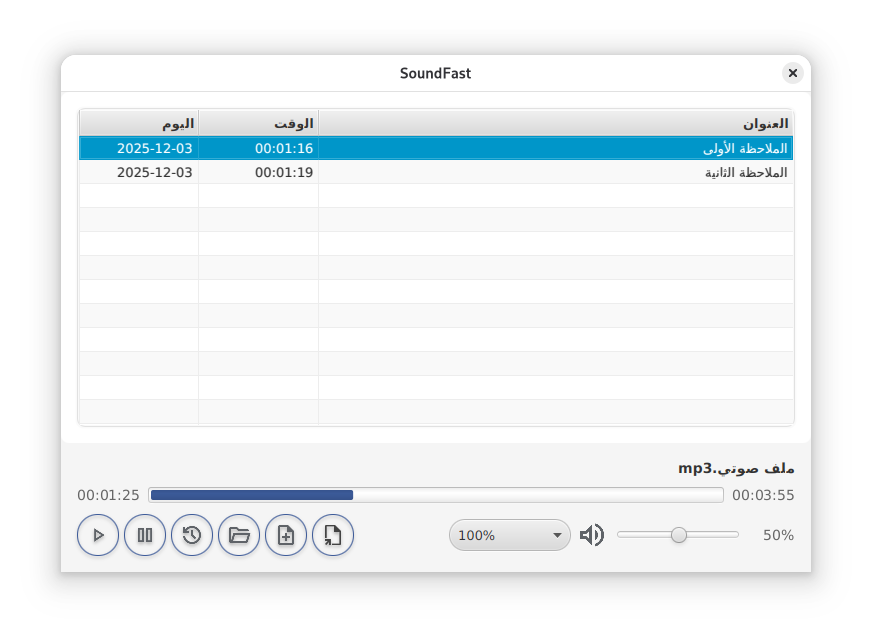The height and width of the screenshot is (639, 872).
Task: Open the 100% playback speed dropdown
Action: tap(510, 535)
